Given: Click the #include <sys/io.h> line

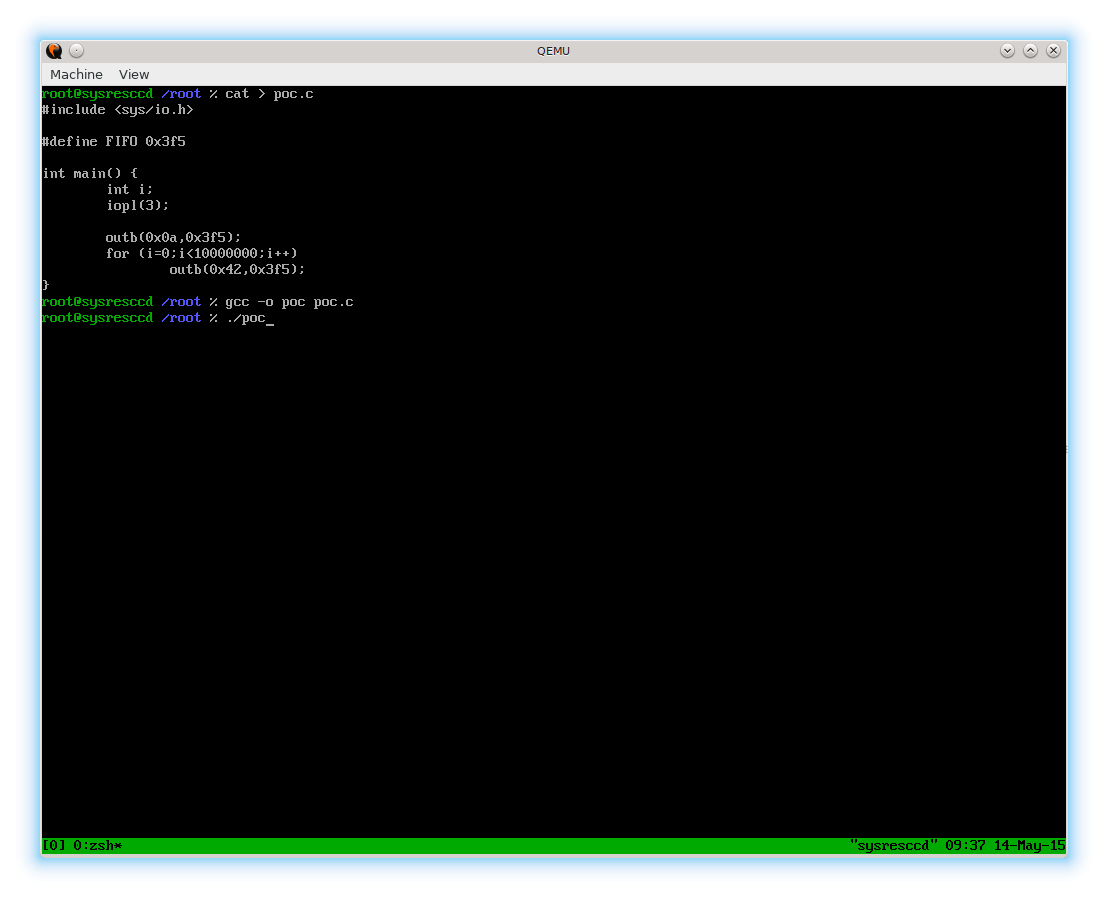Looking at the screenshot, I should click(x=117, y=110).
